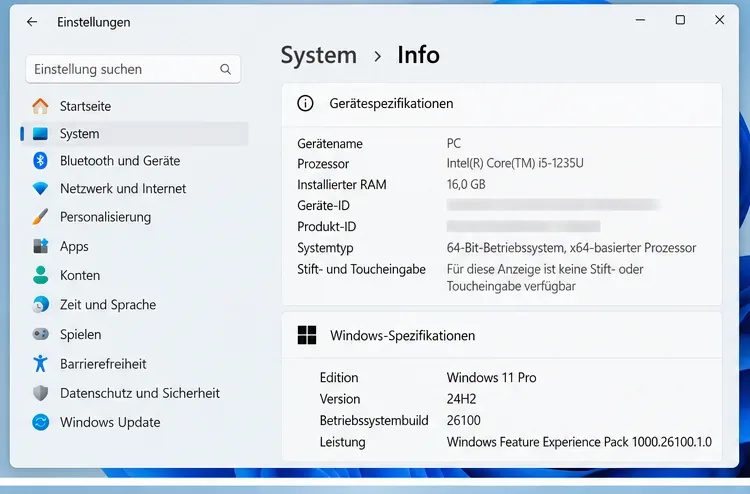Open Konten settings
Viewport: 750px width, 494px height.
pos(134,275)
